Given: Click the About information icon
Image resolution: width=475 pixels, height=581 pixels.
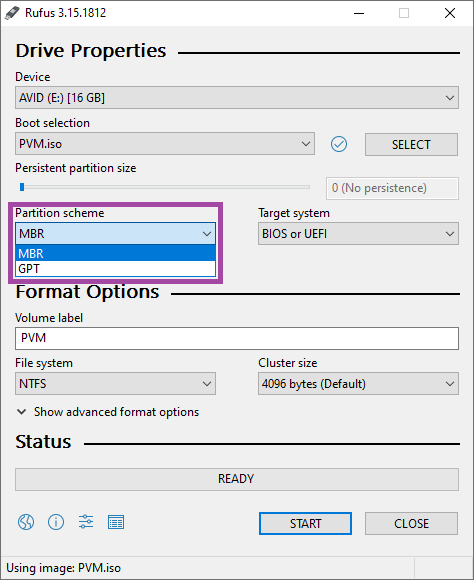Looking at the screenshot, I should [56, 522].
